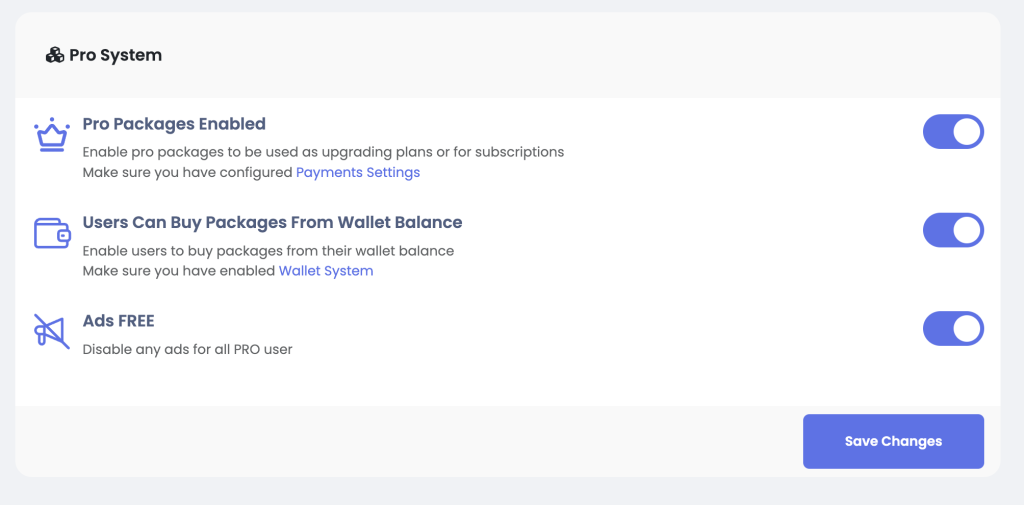Click the crown icon for Pro Packages
The image size is (1024, 505).
(52, 135)
